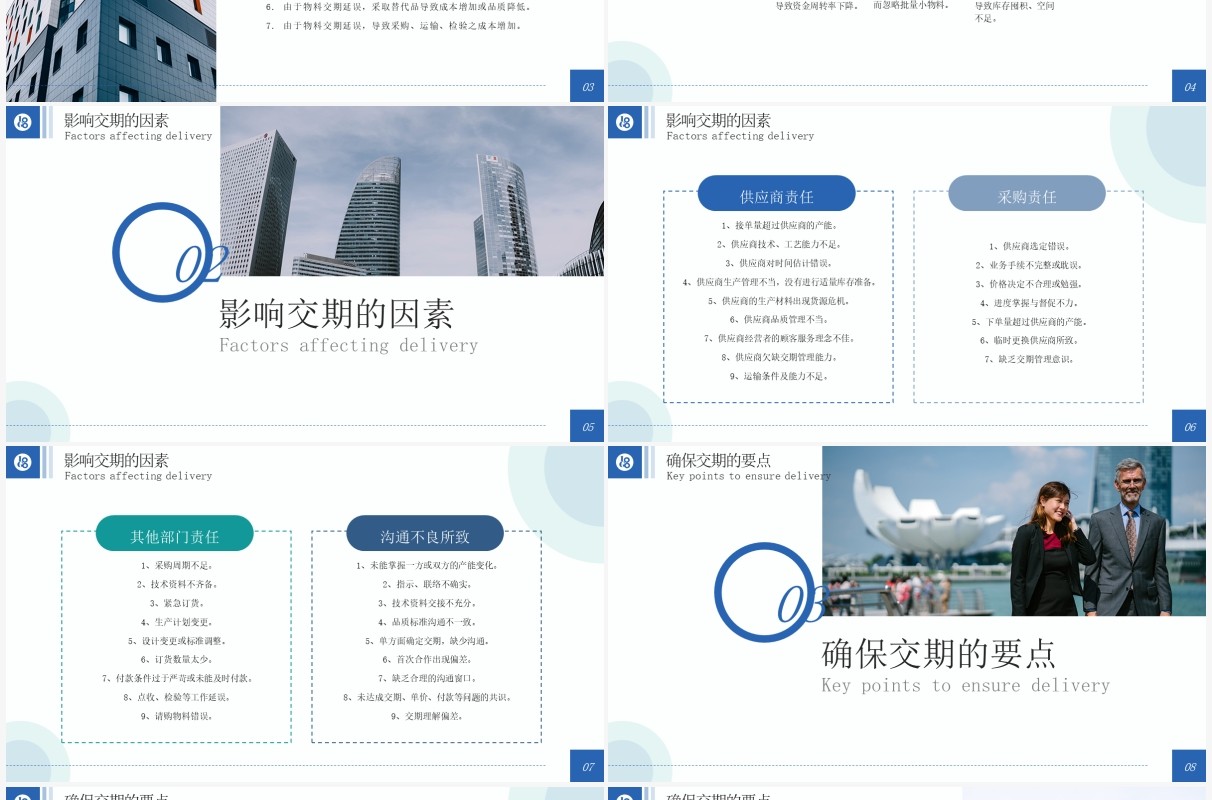Screen dimensions: 1212x800
Task: Click the logo icon on slide 08
Action: point(625,462)
